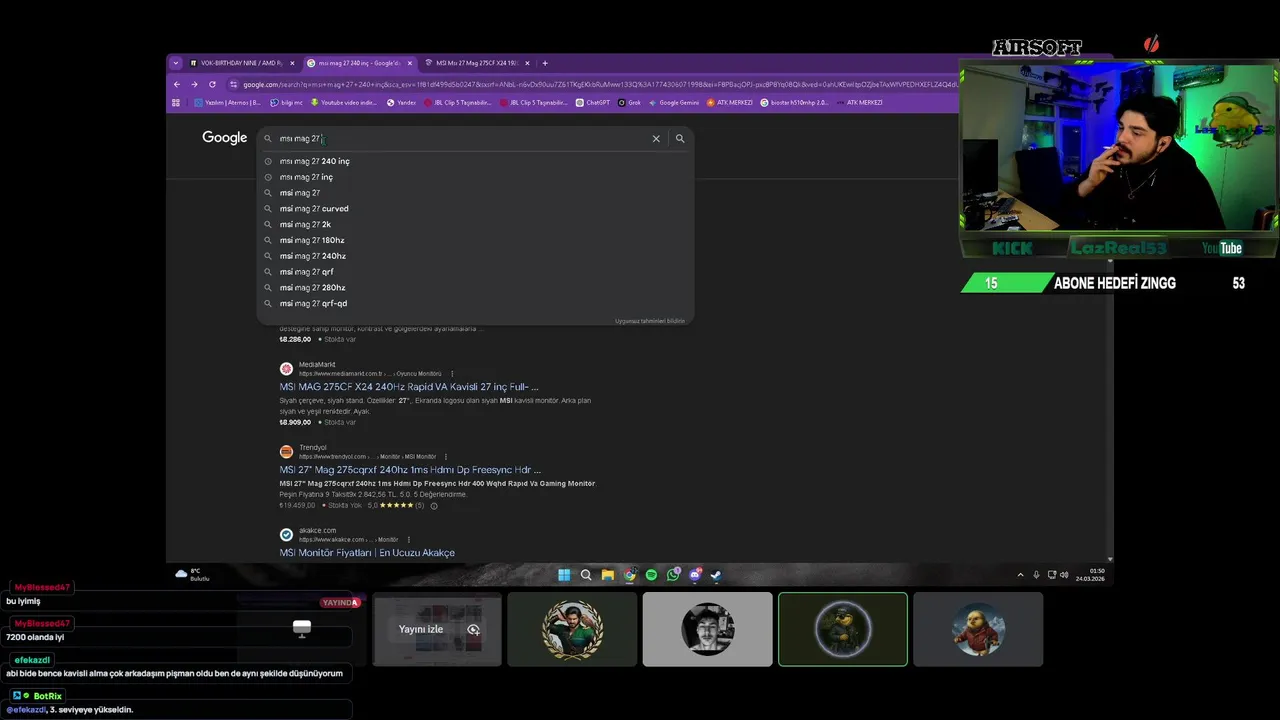Open the Yazılım | Aternos bookmark

(227, 102)
